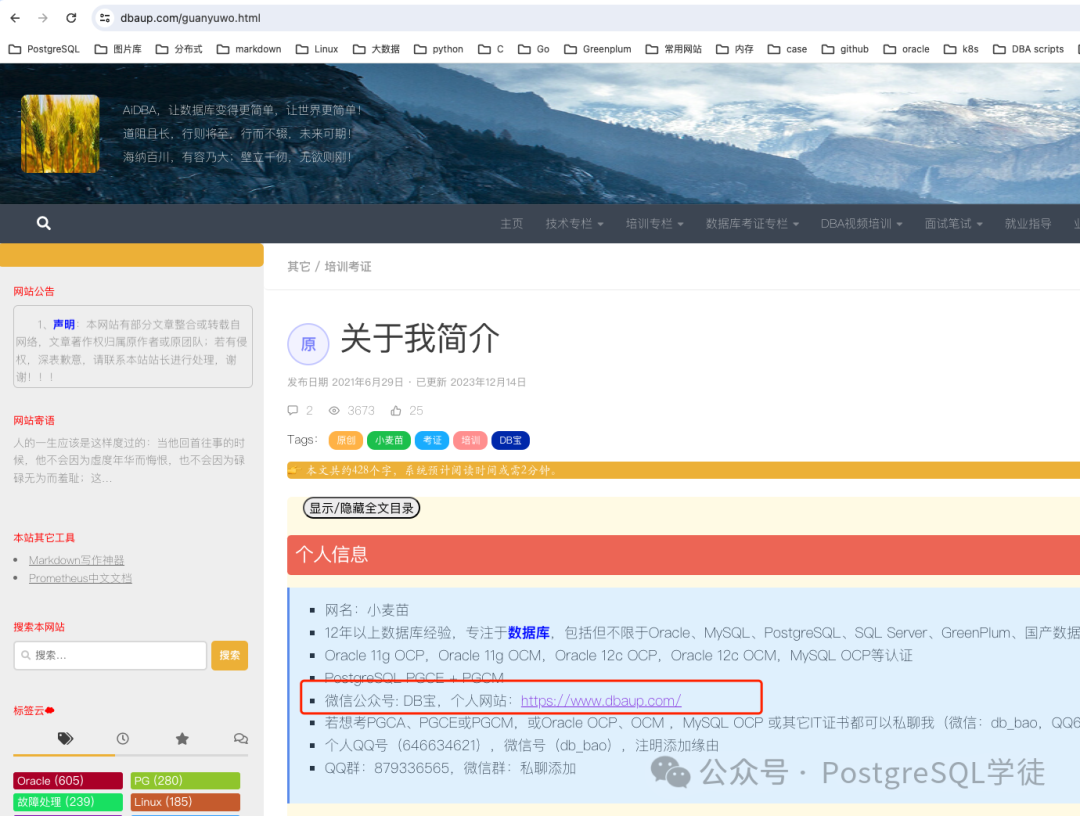Viewport: 1080px width, 816px height.
Task: Open 就业指导 in the navigation bar
Action: click(1028, 224)
